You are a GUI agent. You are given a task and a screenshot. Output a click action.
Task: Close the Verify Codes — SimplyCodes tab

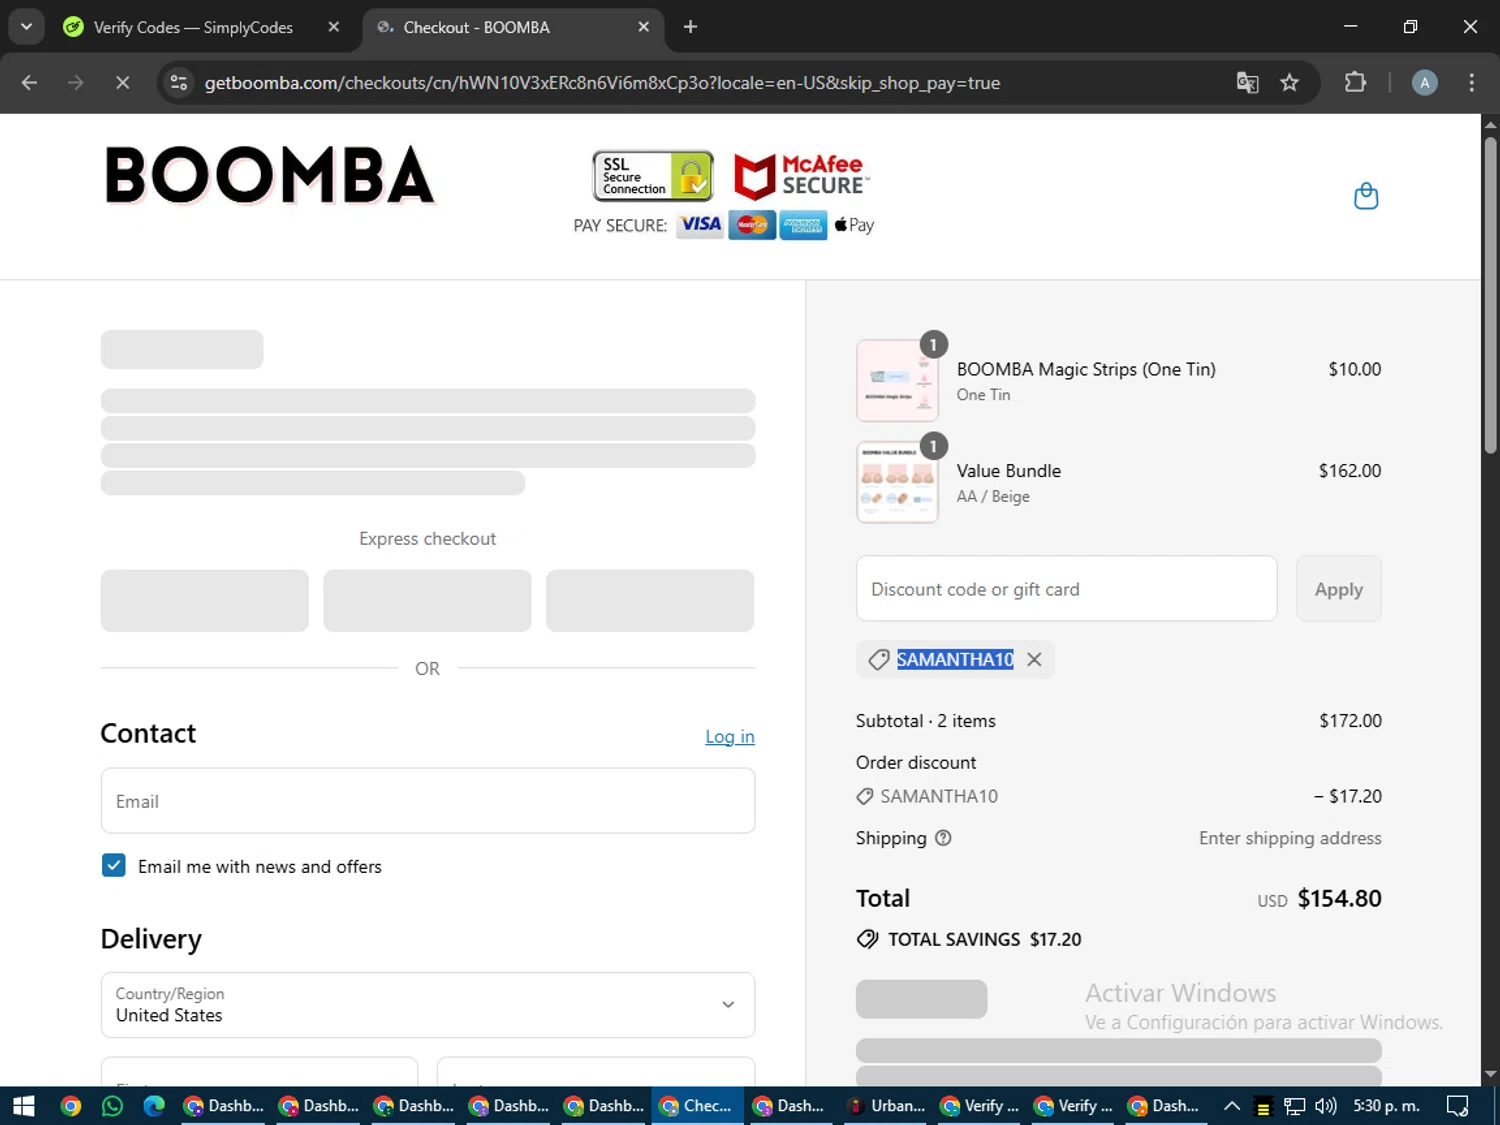pos(334,27)
